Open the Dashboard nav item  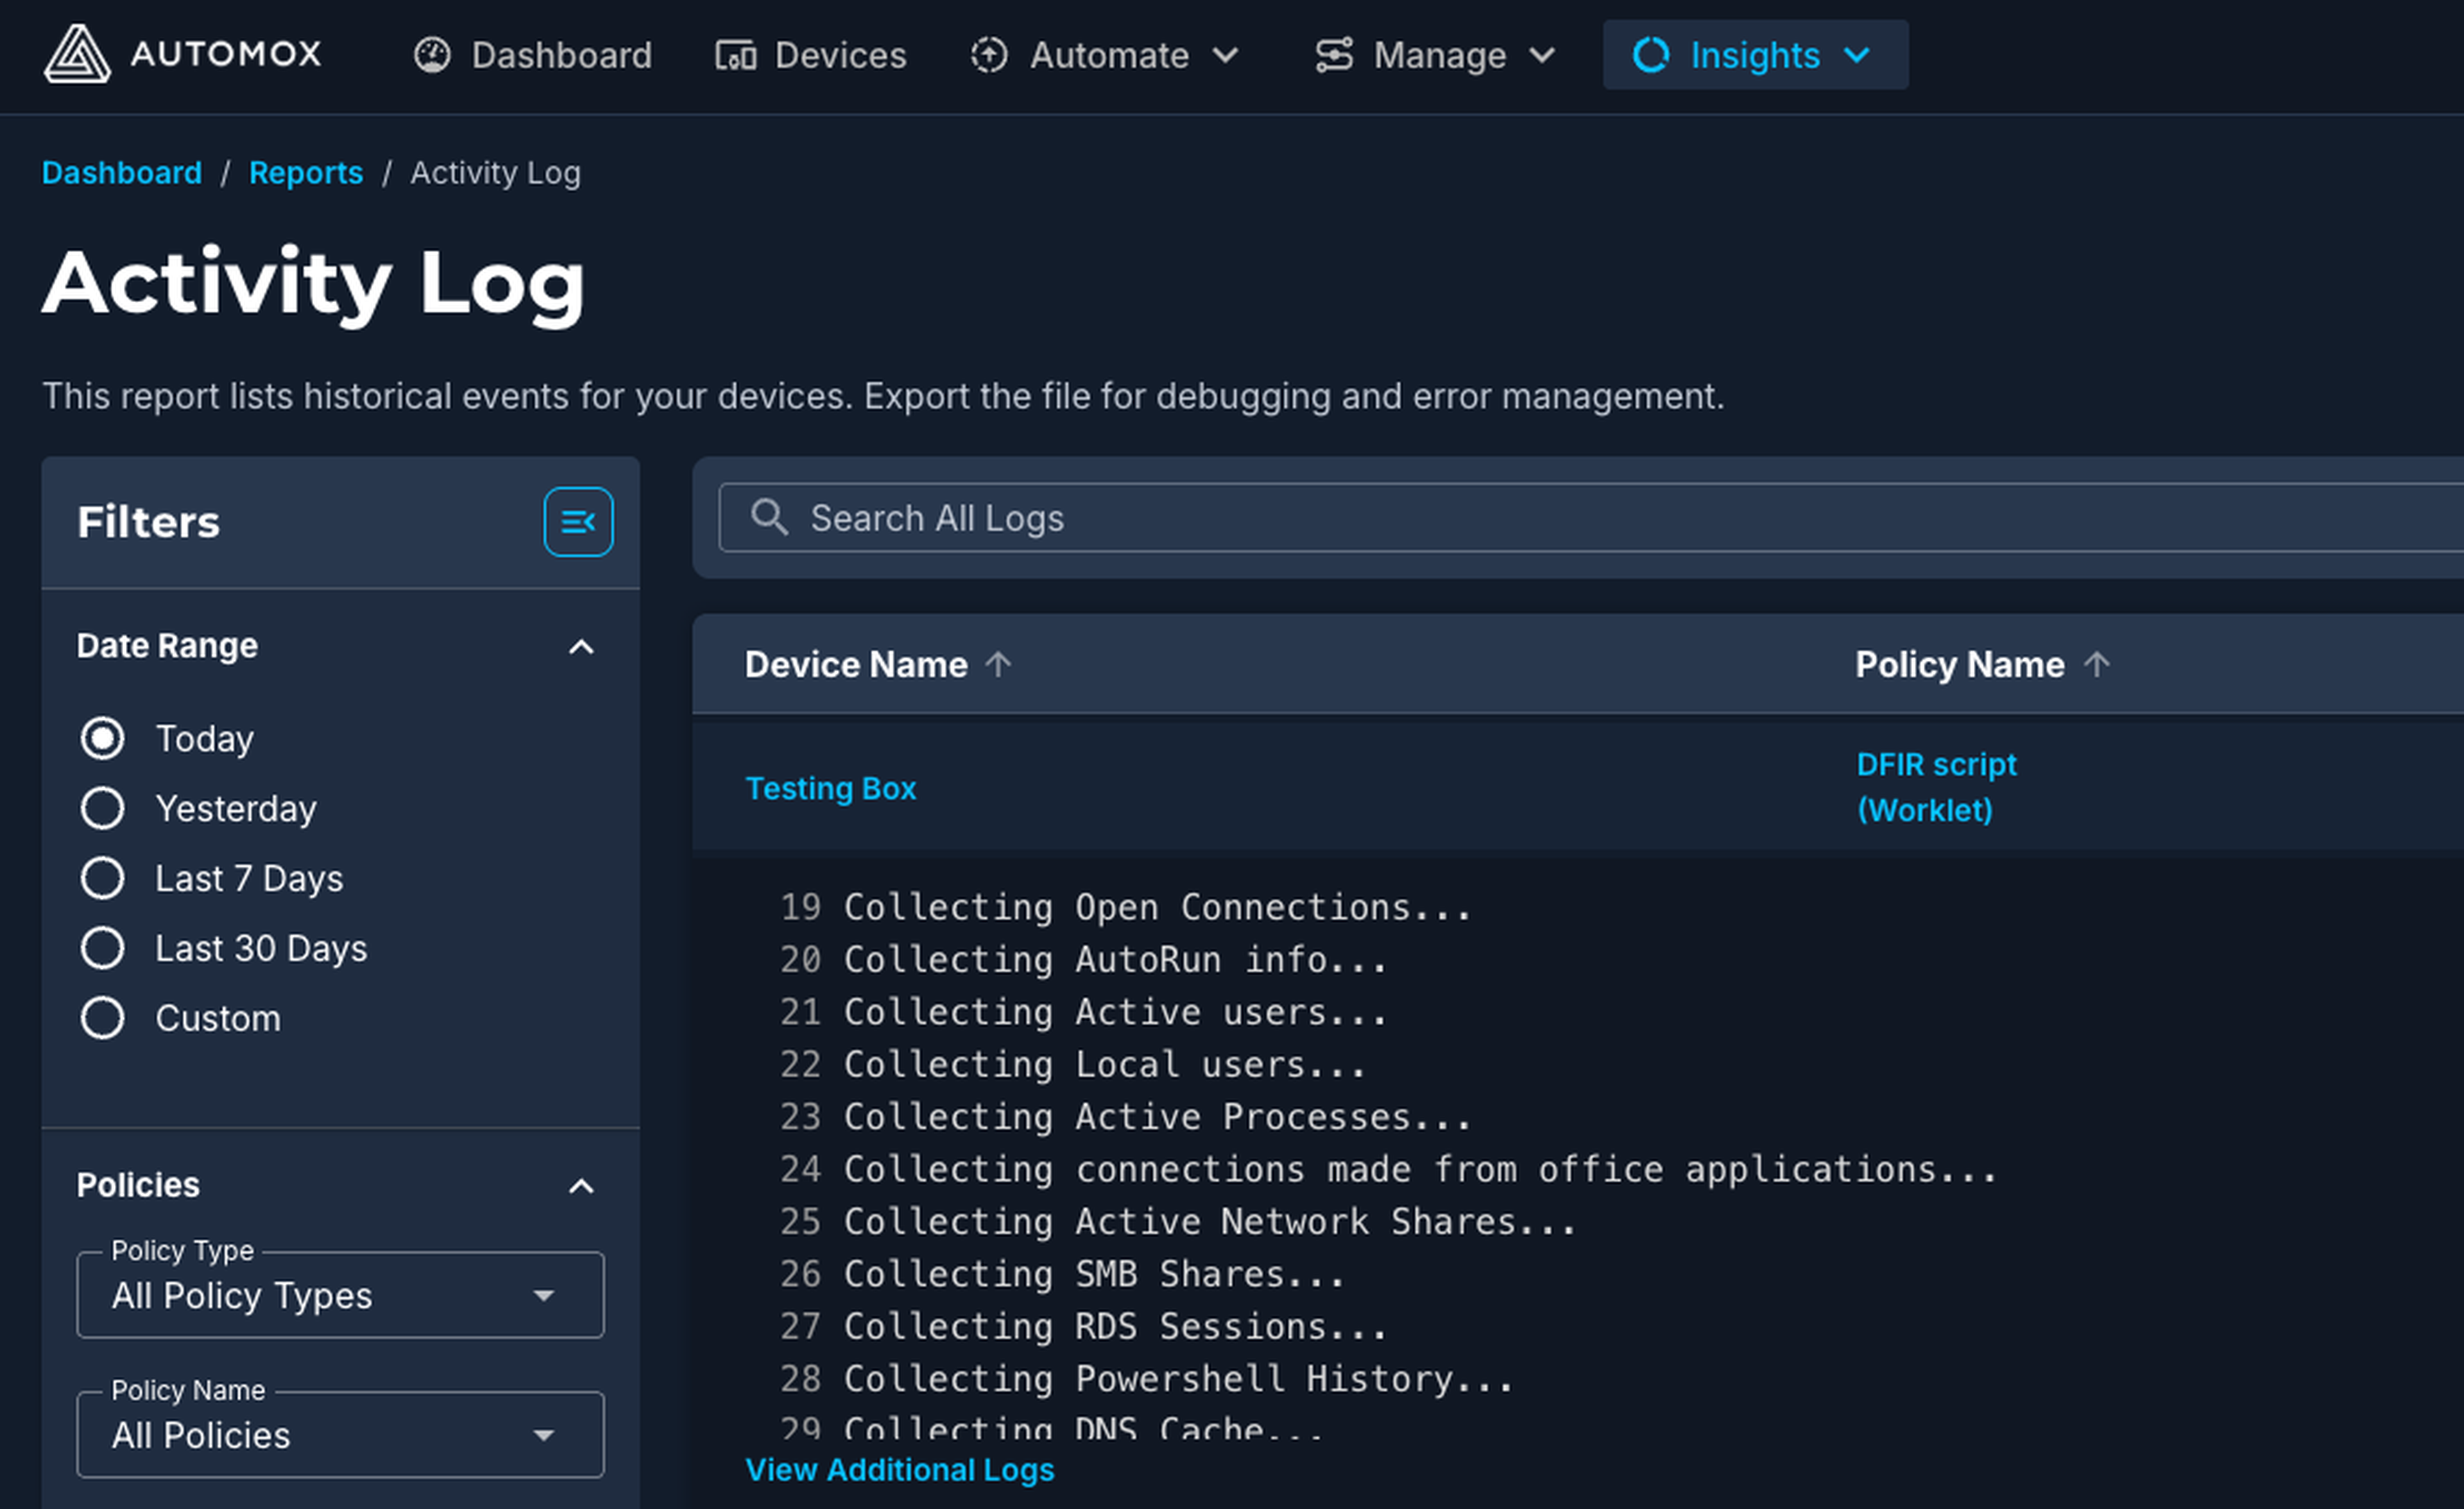[533, 55]
